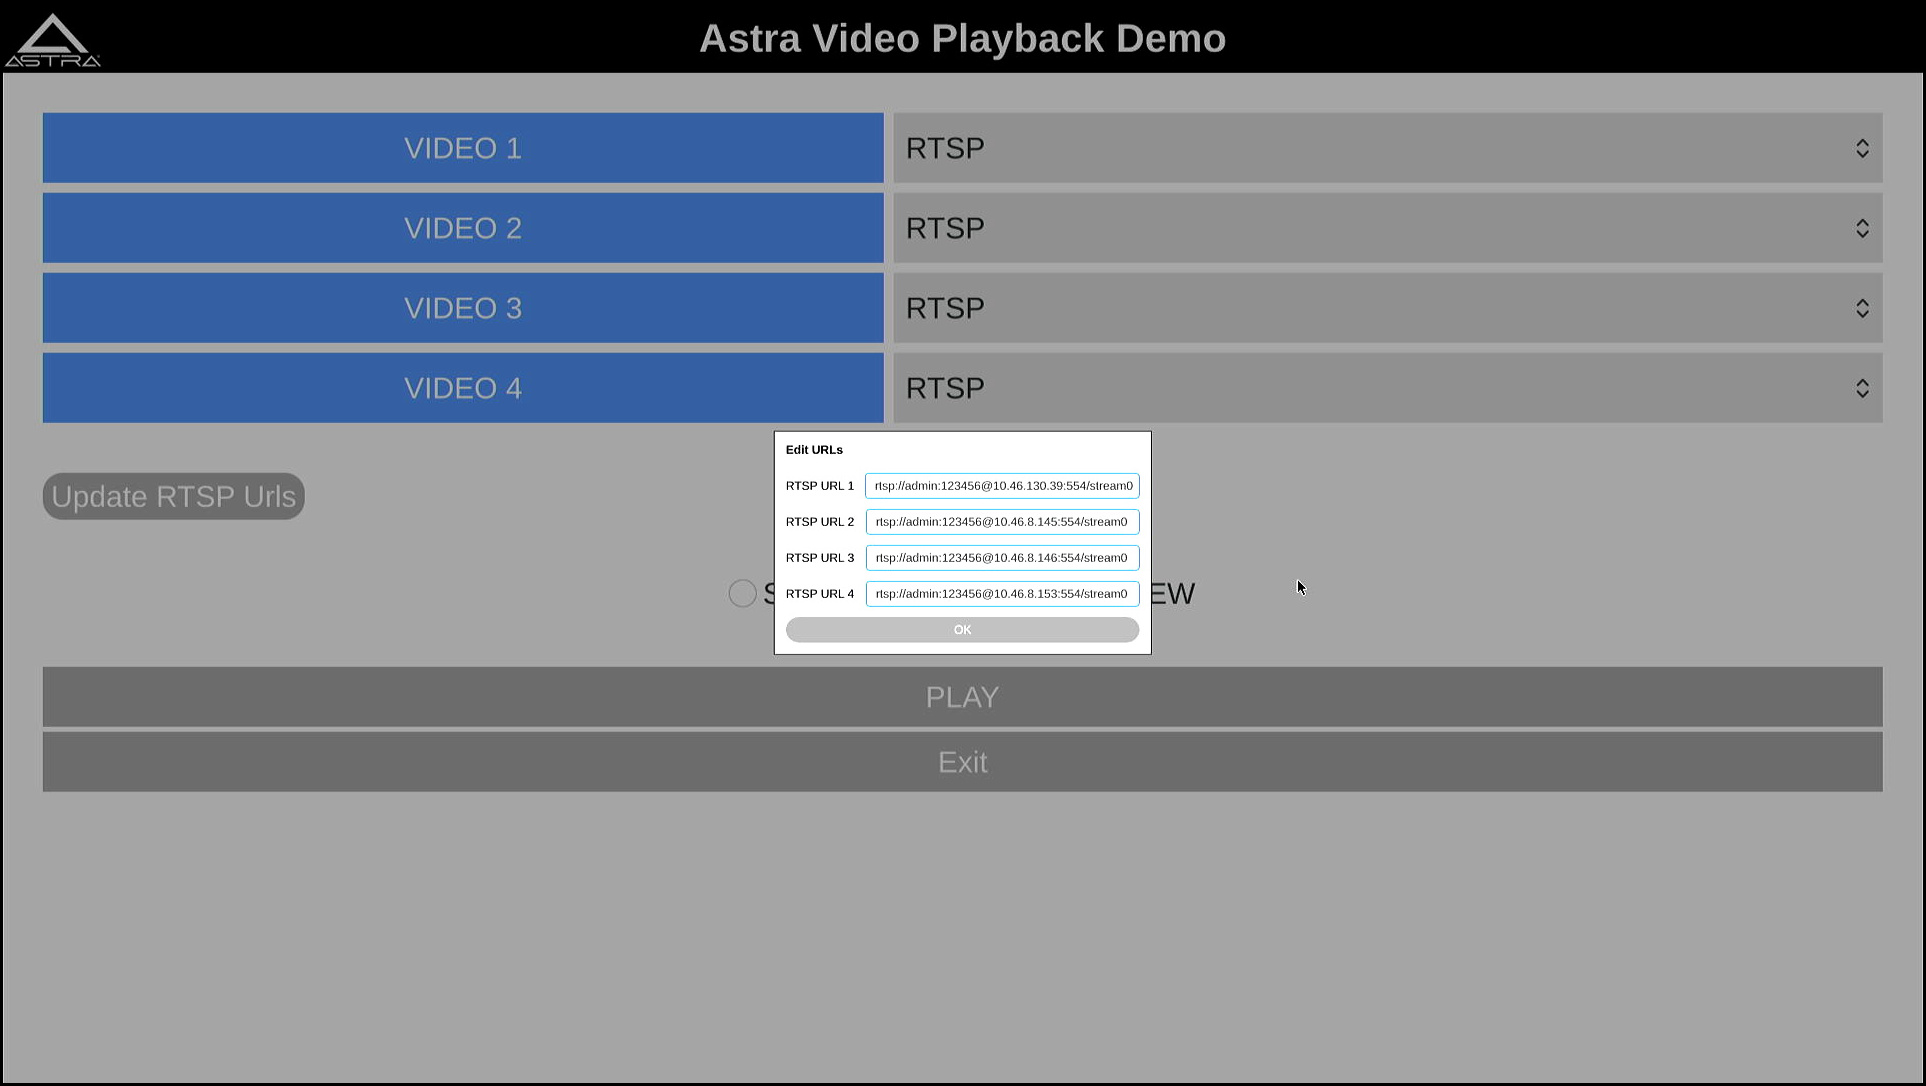Expand the VIDEO 2 RTSP dropdown
This screenshot has width=1926, height=1086.
point(1863,228)
